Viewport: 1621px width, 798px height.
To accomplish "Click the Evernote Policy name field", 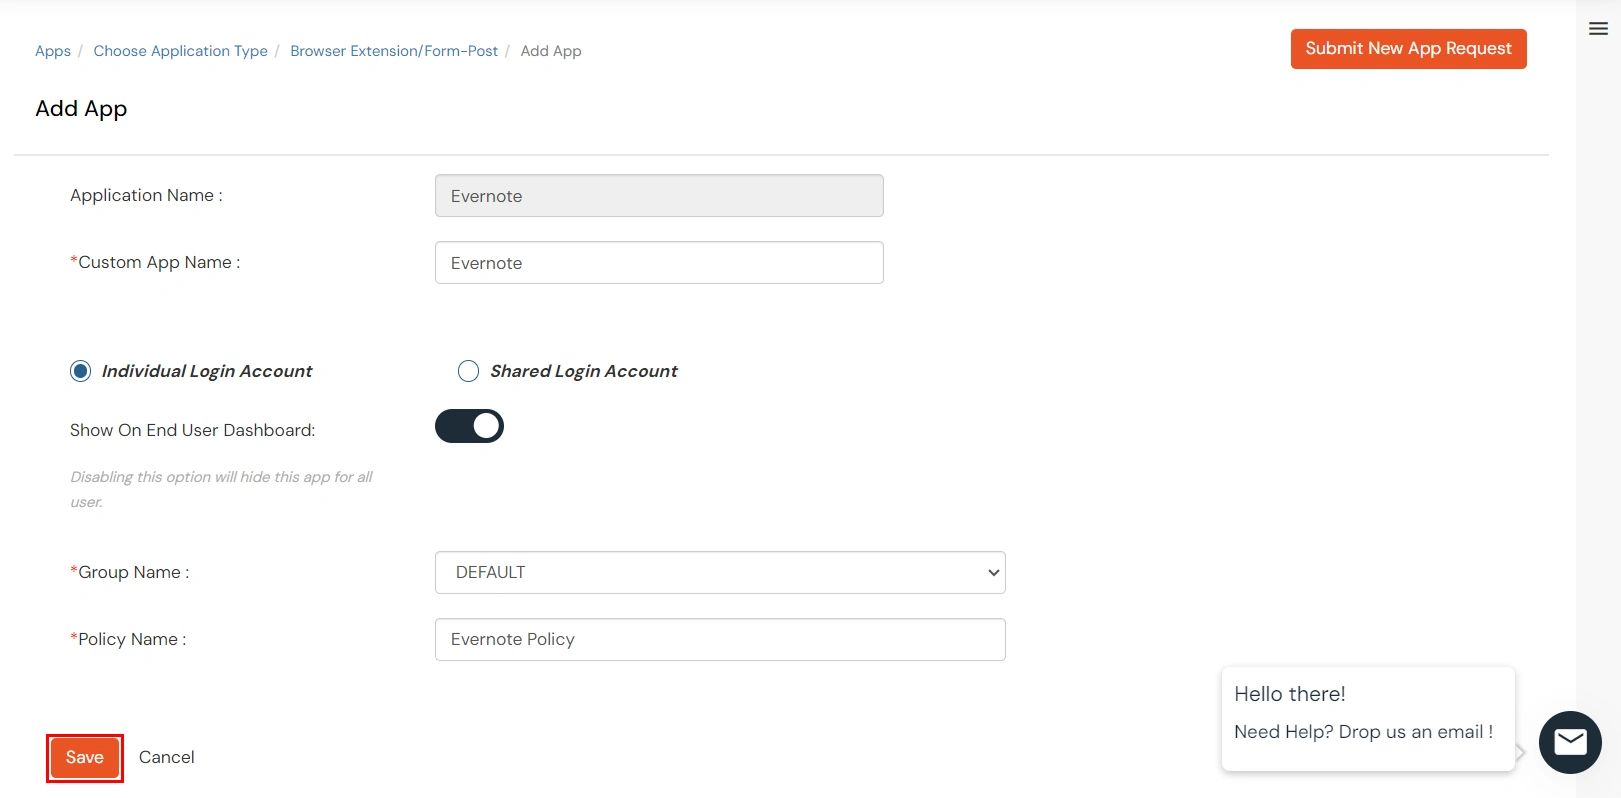I will point(719,639).
